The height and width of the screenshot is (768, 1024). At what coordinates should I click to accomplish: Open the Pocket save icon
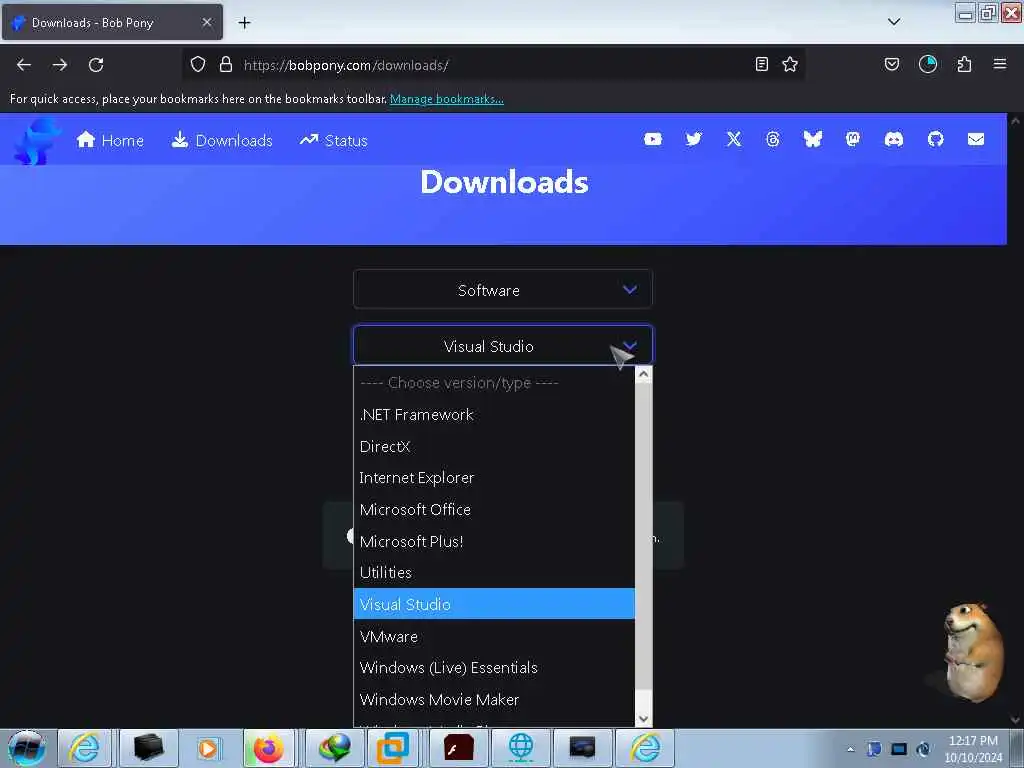891,64
